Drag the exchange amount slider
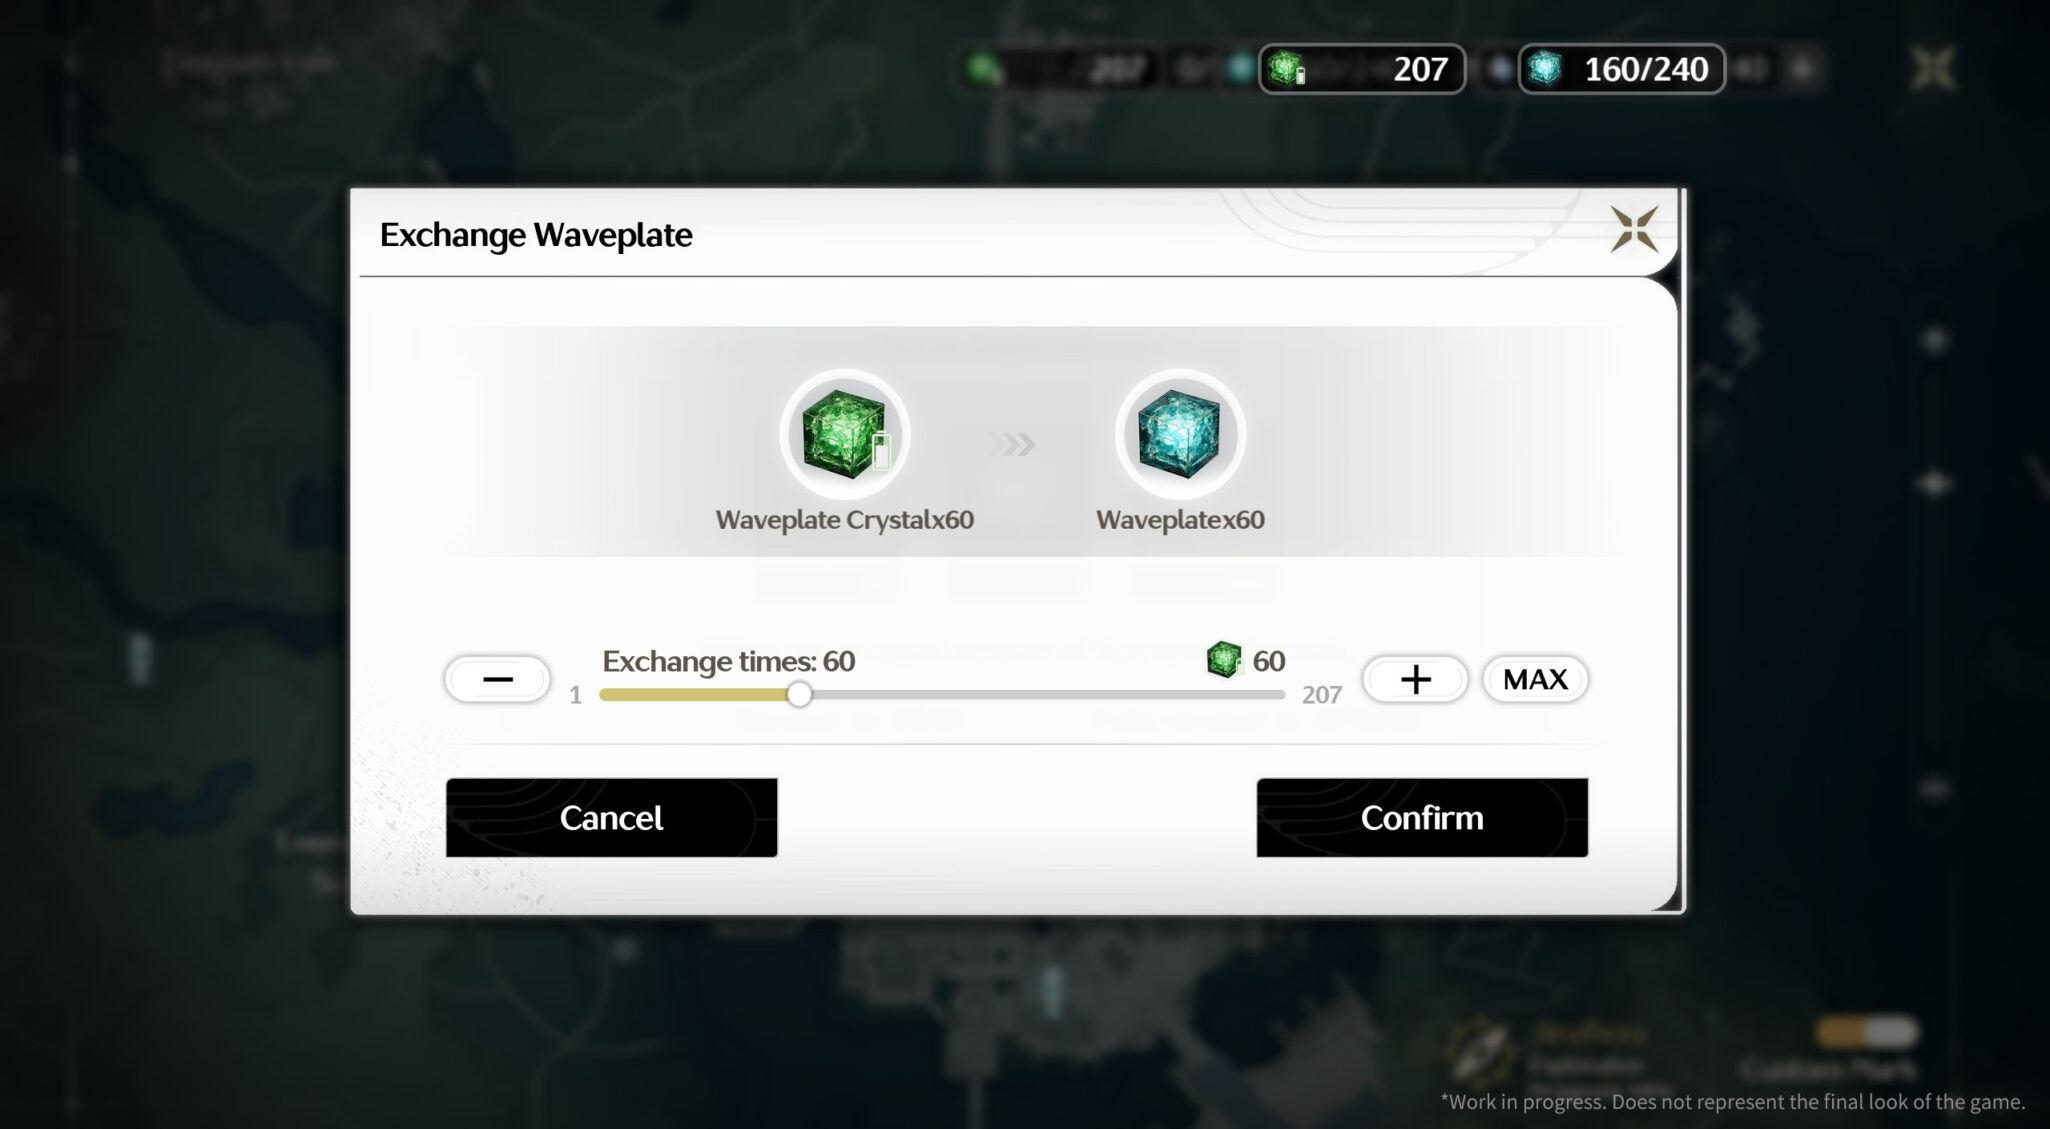 (x=799, y=694)
